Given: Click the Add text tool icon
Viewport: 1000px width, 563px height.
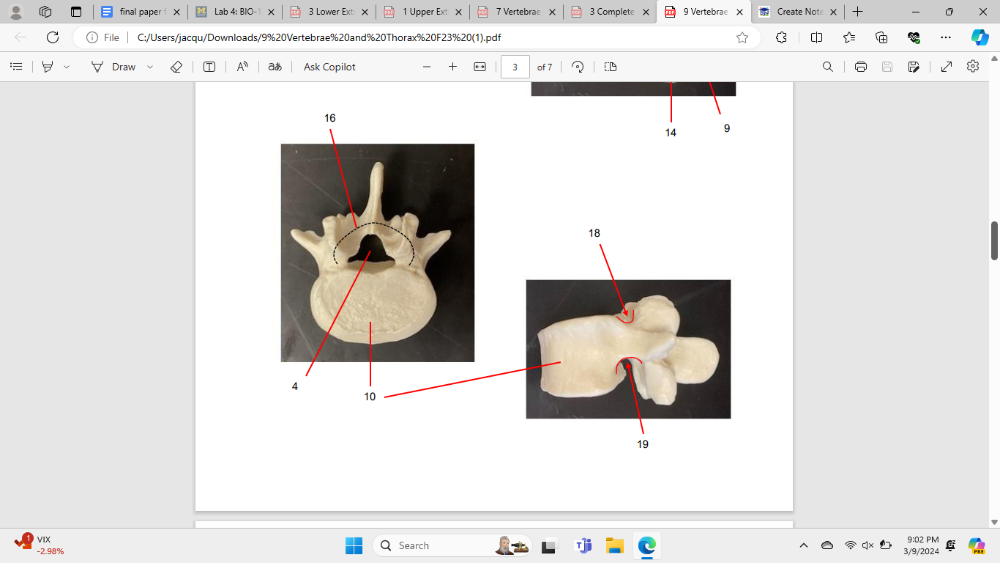Looking at the screenshot, I should click(x=209, y=67).
